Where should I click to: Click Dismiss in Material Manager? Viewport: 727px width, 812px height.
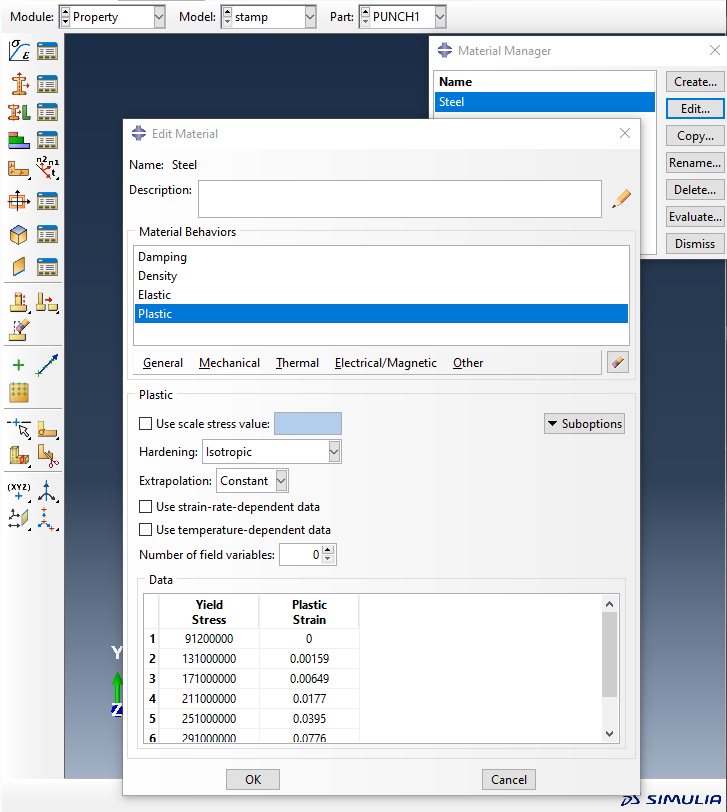coord(695,243)
